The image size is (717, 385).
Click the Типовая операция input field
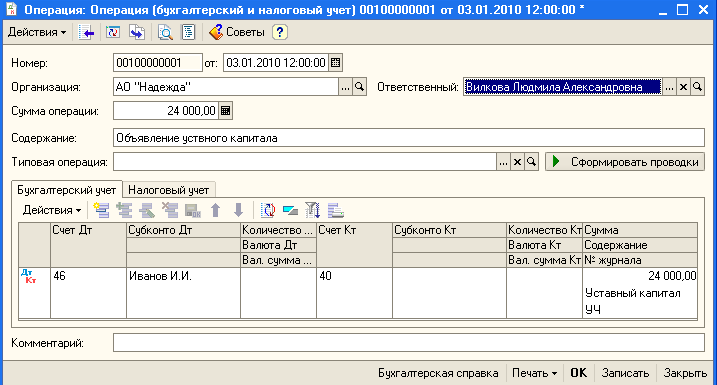point(305,162)
